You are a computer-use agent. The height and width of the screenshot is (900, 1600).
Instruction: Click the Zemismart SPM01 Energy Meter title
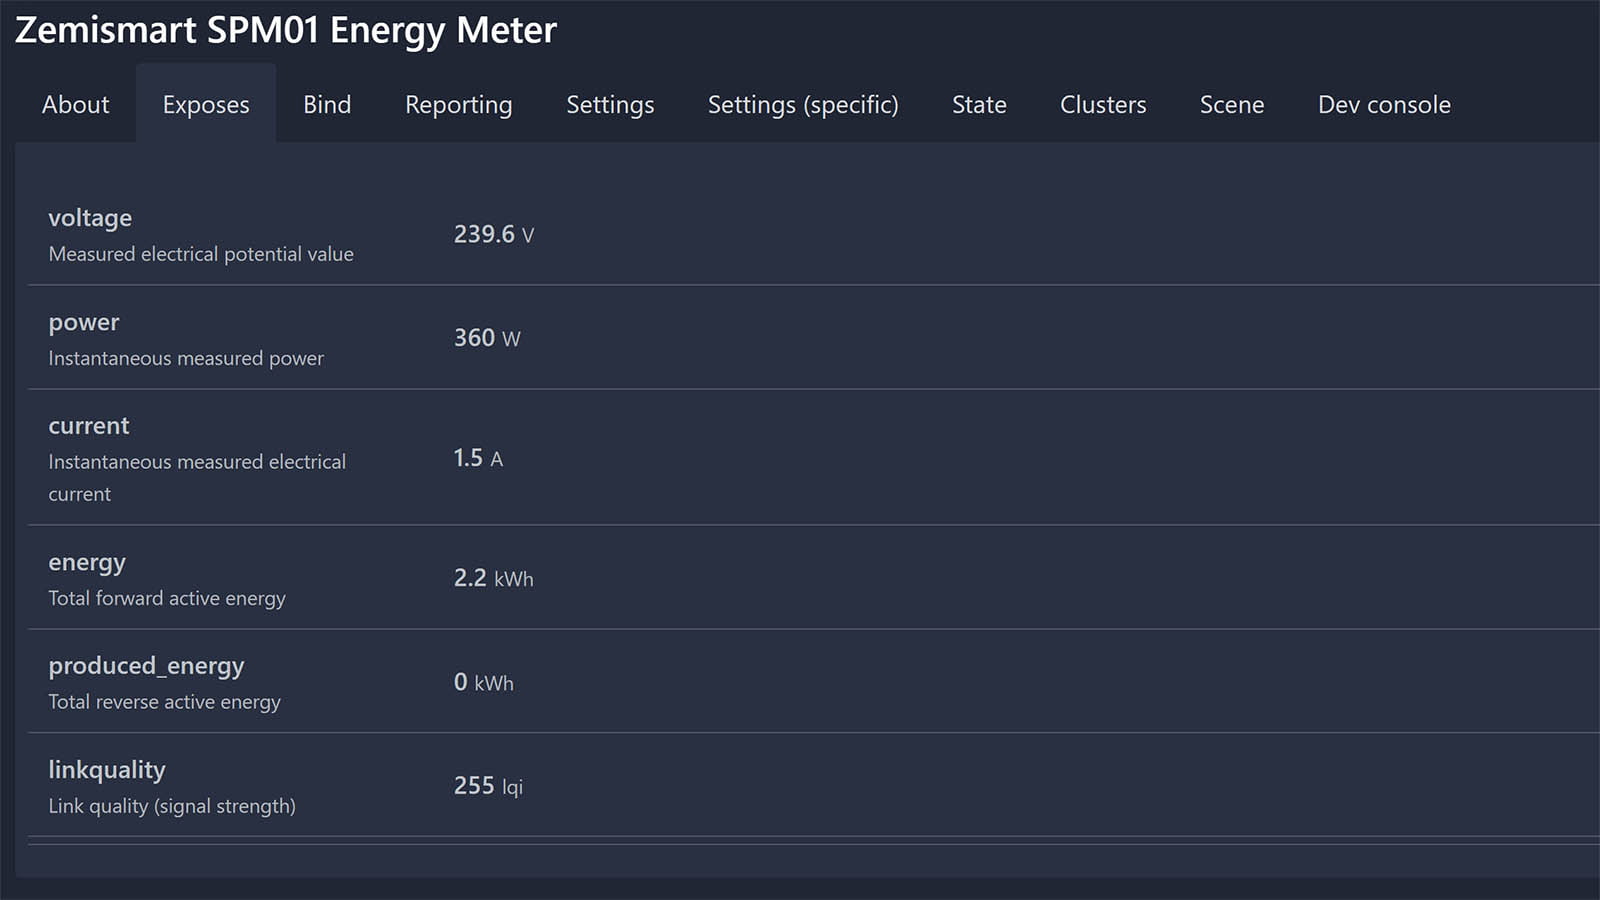(285, 31)
